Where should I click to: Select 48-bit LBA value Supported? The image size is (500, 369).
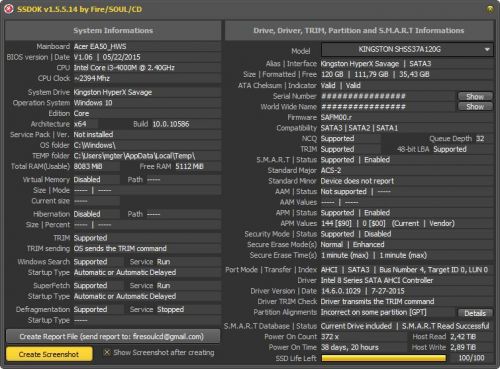(450, 149)
